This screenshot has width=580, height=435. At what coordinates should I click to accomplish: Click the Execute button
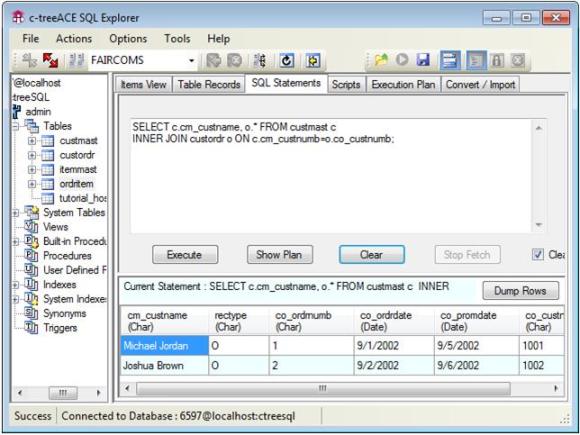(185, 254)
